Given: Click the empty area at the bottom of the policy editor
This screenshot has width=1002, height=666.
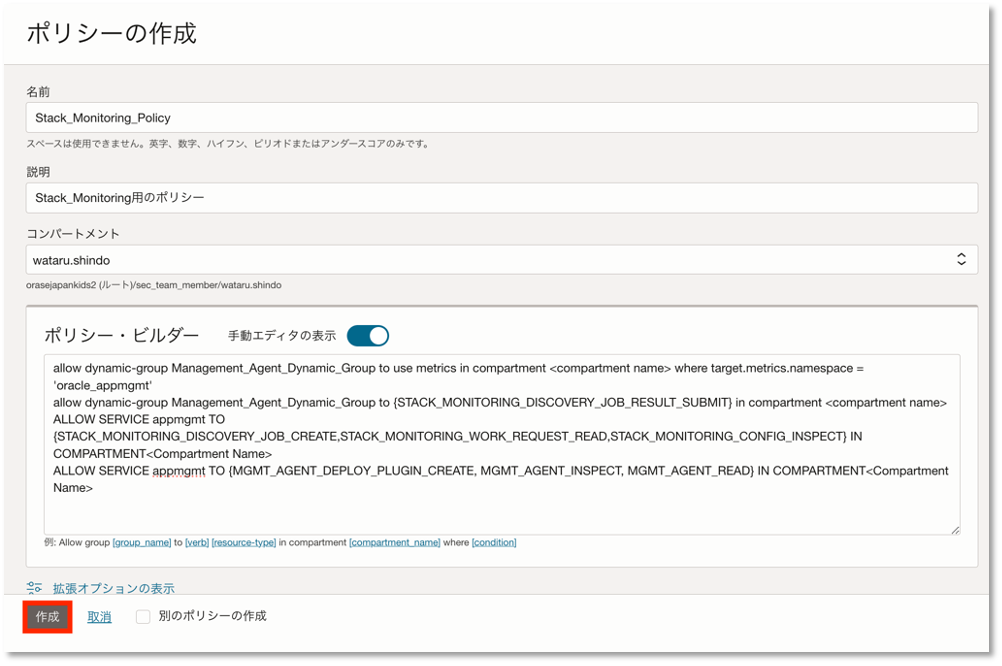Looking at the screenshot, I should 500,514.
